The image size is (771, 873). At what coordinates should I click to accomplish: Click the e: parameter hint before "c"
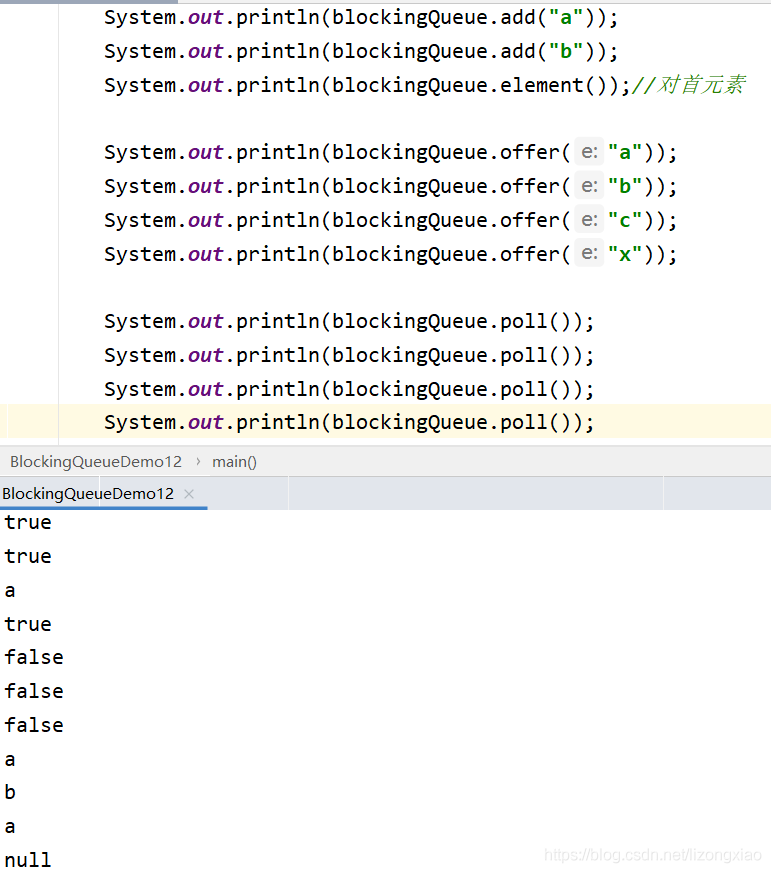(589, 220)
